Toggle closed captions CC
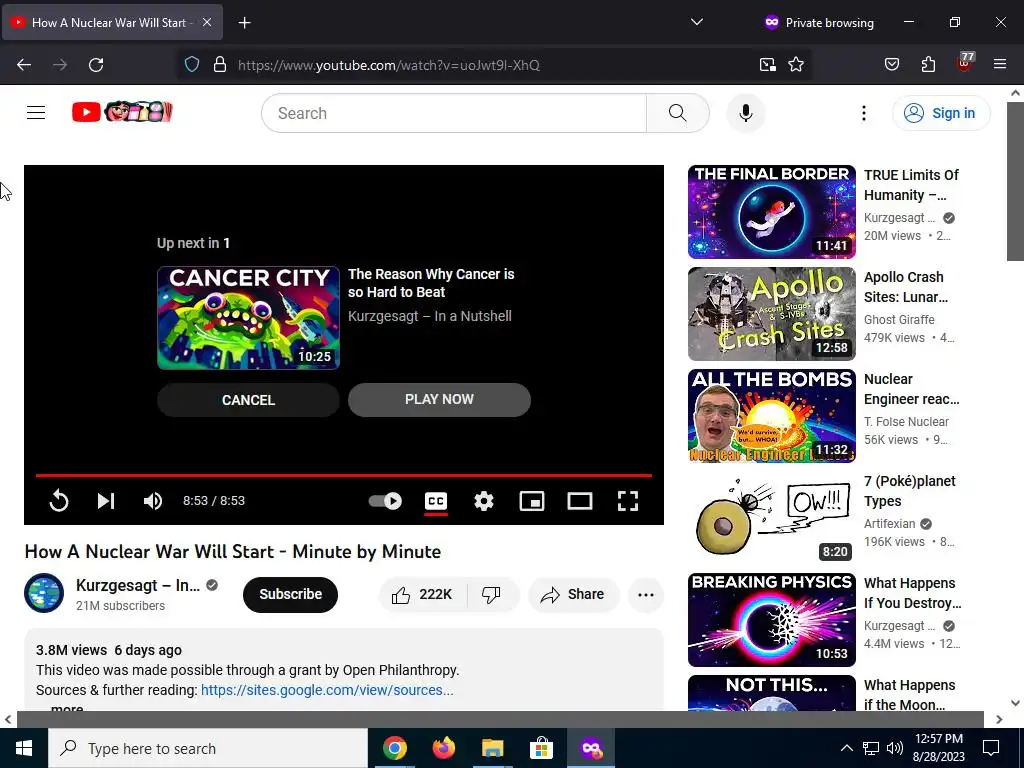This screenshot has width=1024, height=768. tap(436, 501)
